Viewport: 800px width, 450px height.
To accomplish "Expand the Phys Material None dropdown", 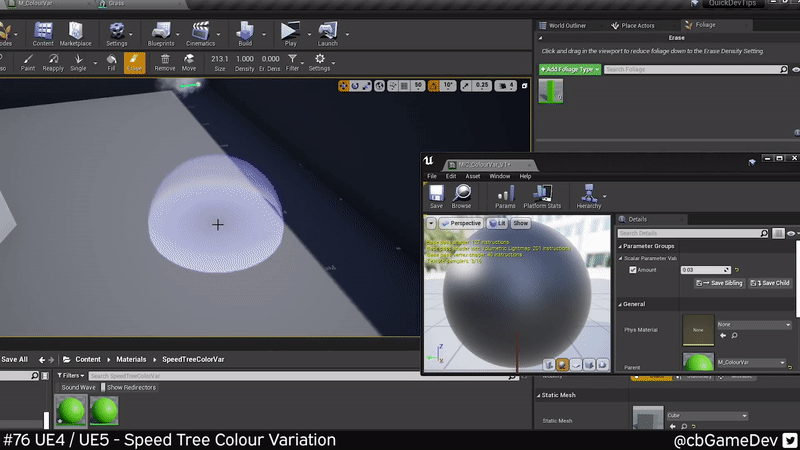I will [x=753, y=324].
